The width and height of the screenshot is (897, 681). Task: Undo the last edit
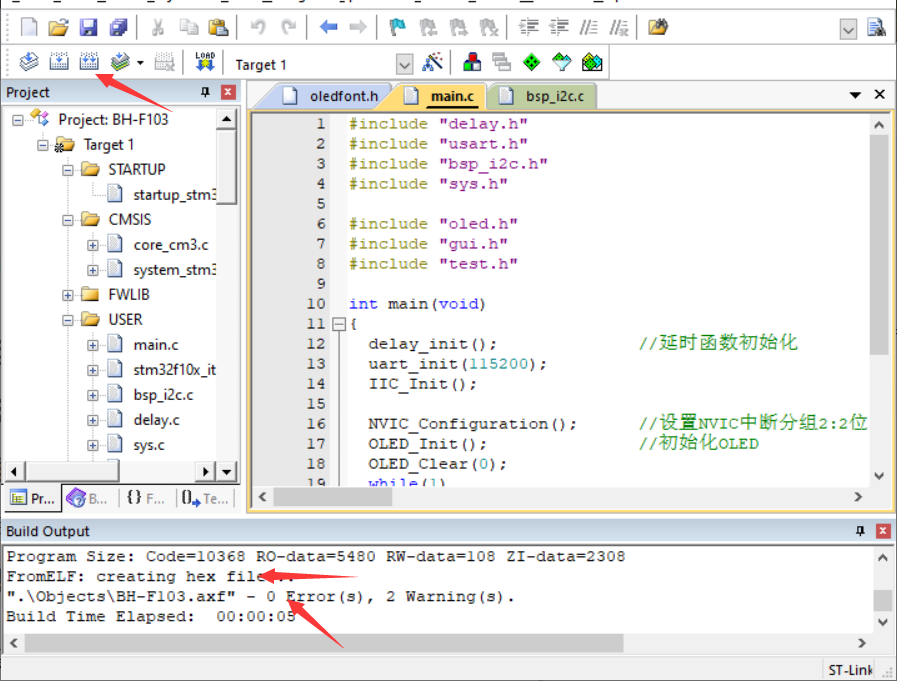click(258, 27)
